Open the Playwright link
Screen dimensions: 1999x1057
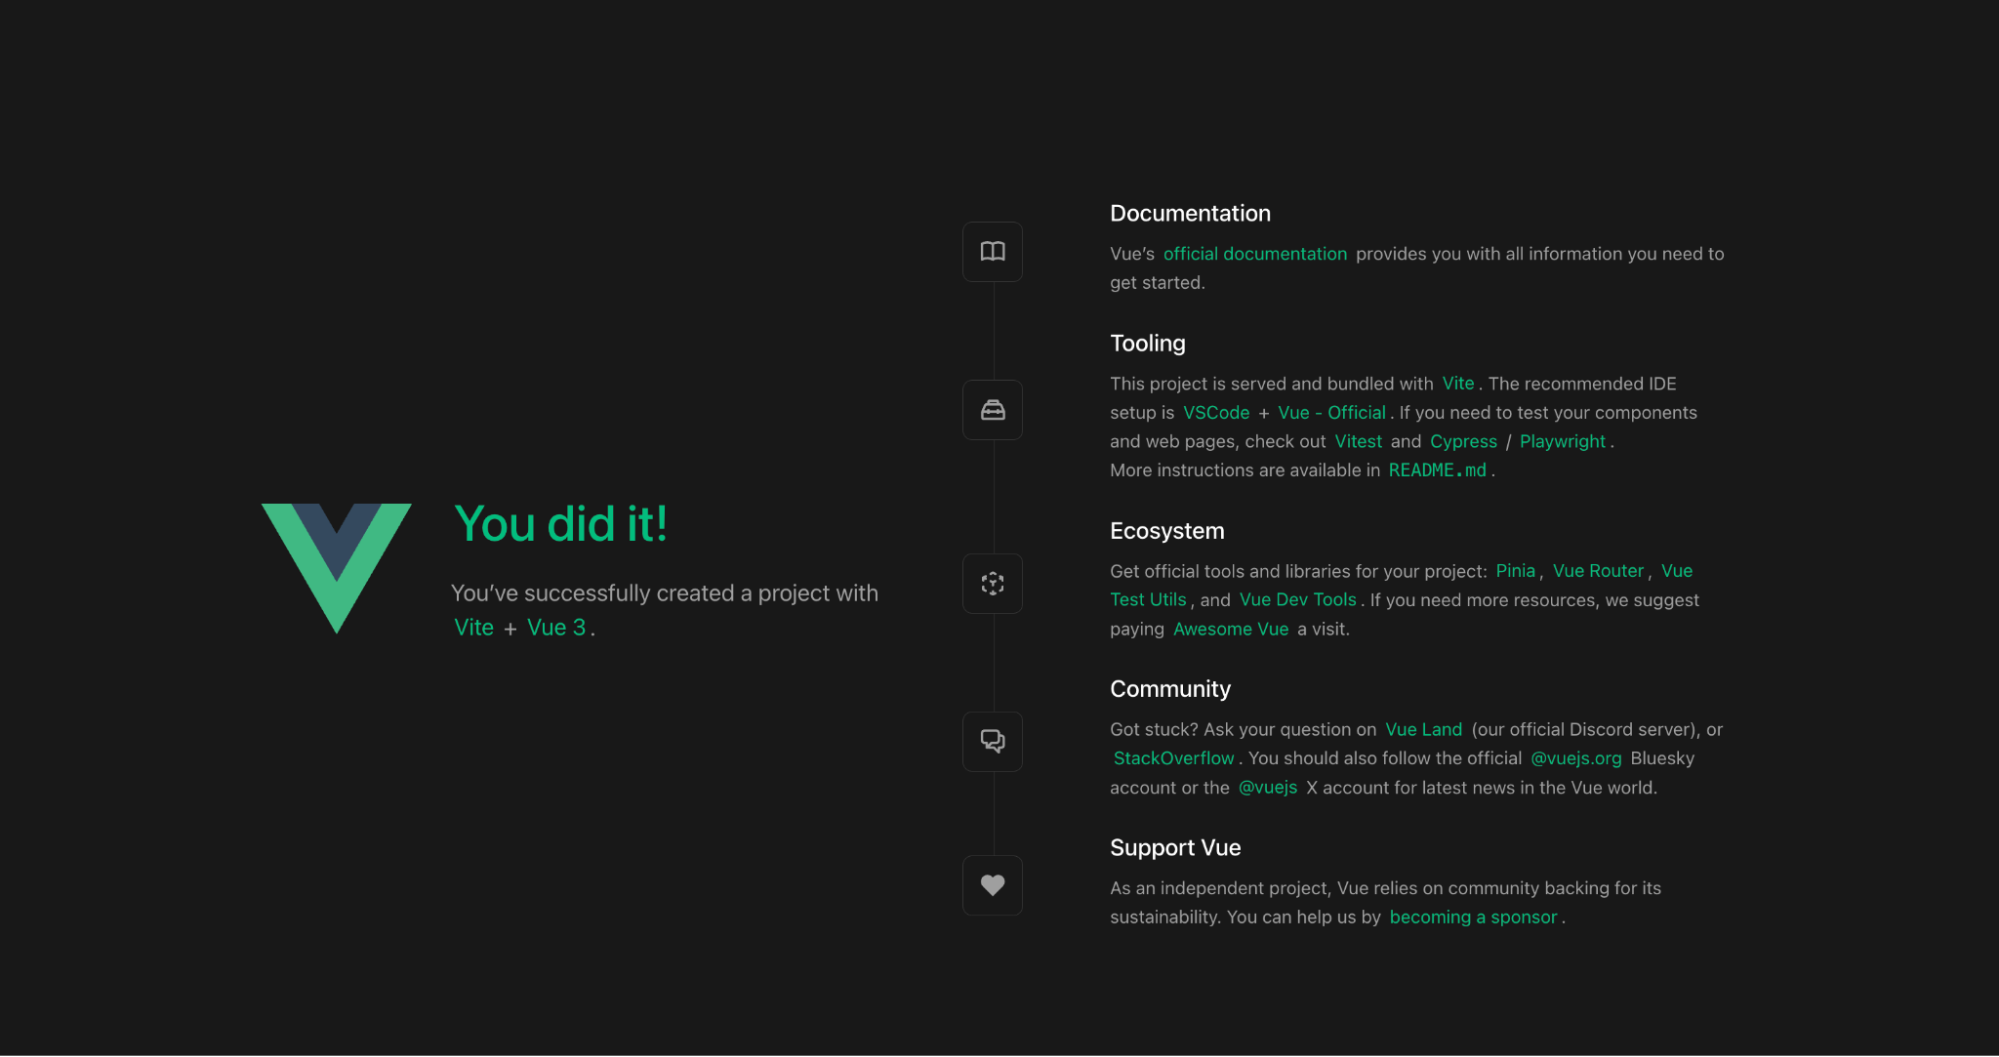coord(1562,441)
